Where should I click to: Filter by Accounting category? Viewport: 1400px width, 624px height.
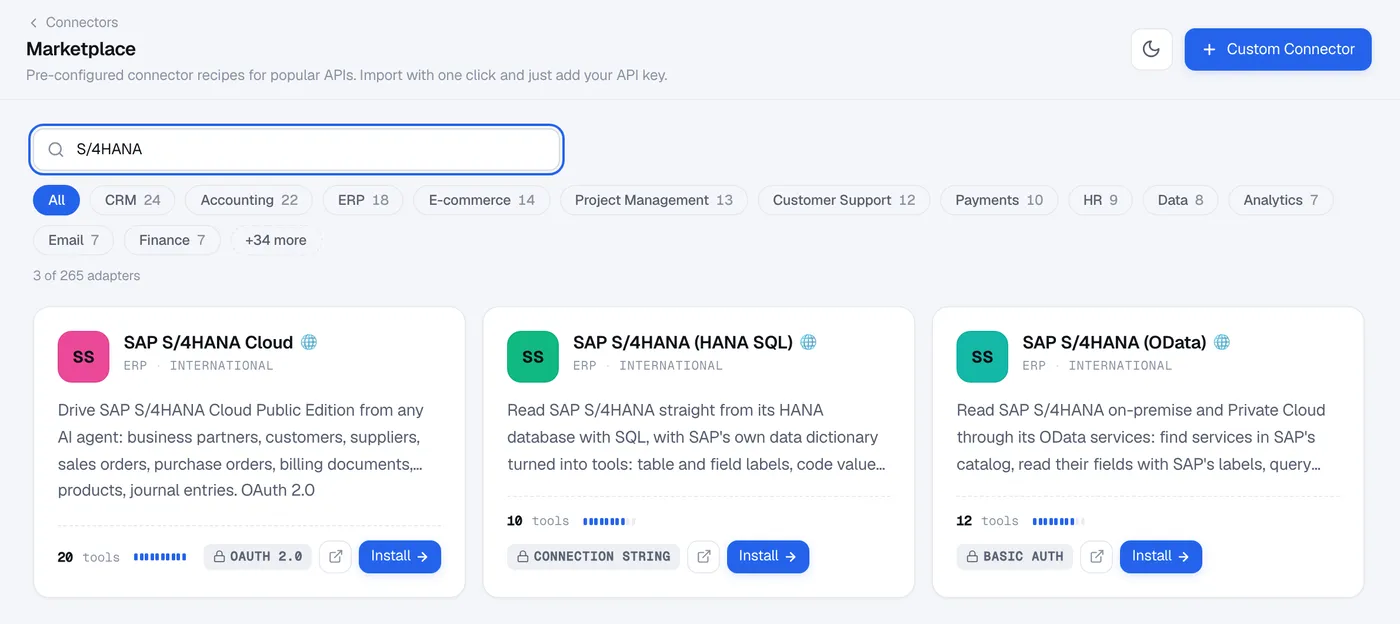[x=249, y=200]
